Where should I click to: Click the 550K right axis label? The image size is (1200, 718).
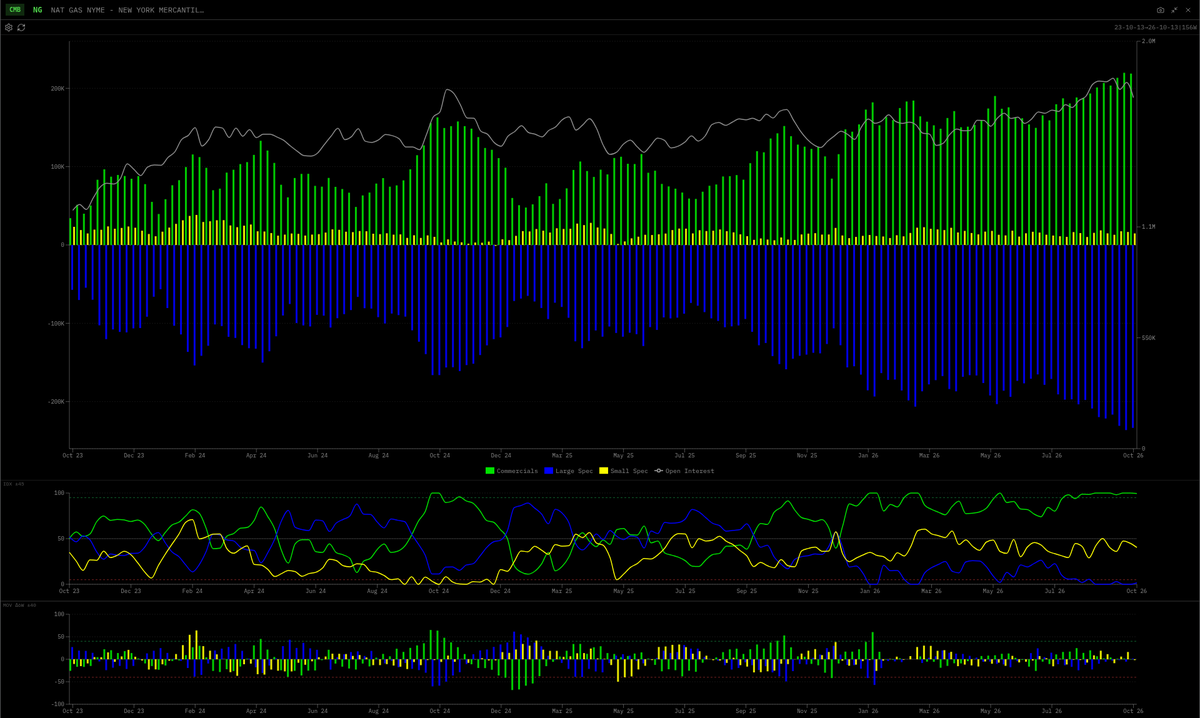pyautogui.click(x=1149, y=338)
